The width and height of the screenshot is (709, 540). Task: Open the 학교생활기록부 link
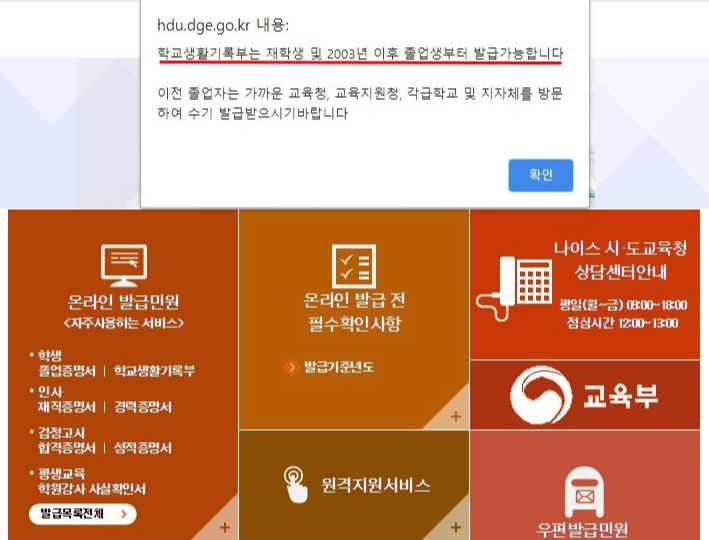click(154, 371)
